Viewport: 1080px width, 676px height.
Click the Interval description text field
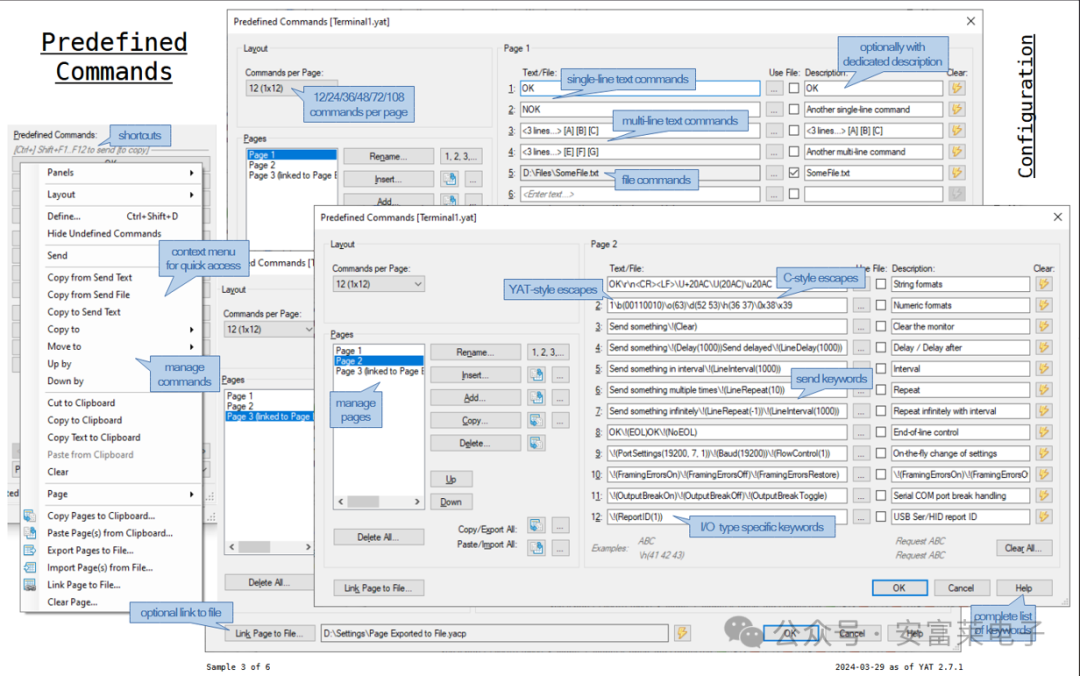point(960,369)
